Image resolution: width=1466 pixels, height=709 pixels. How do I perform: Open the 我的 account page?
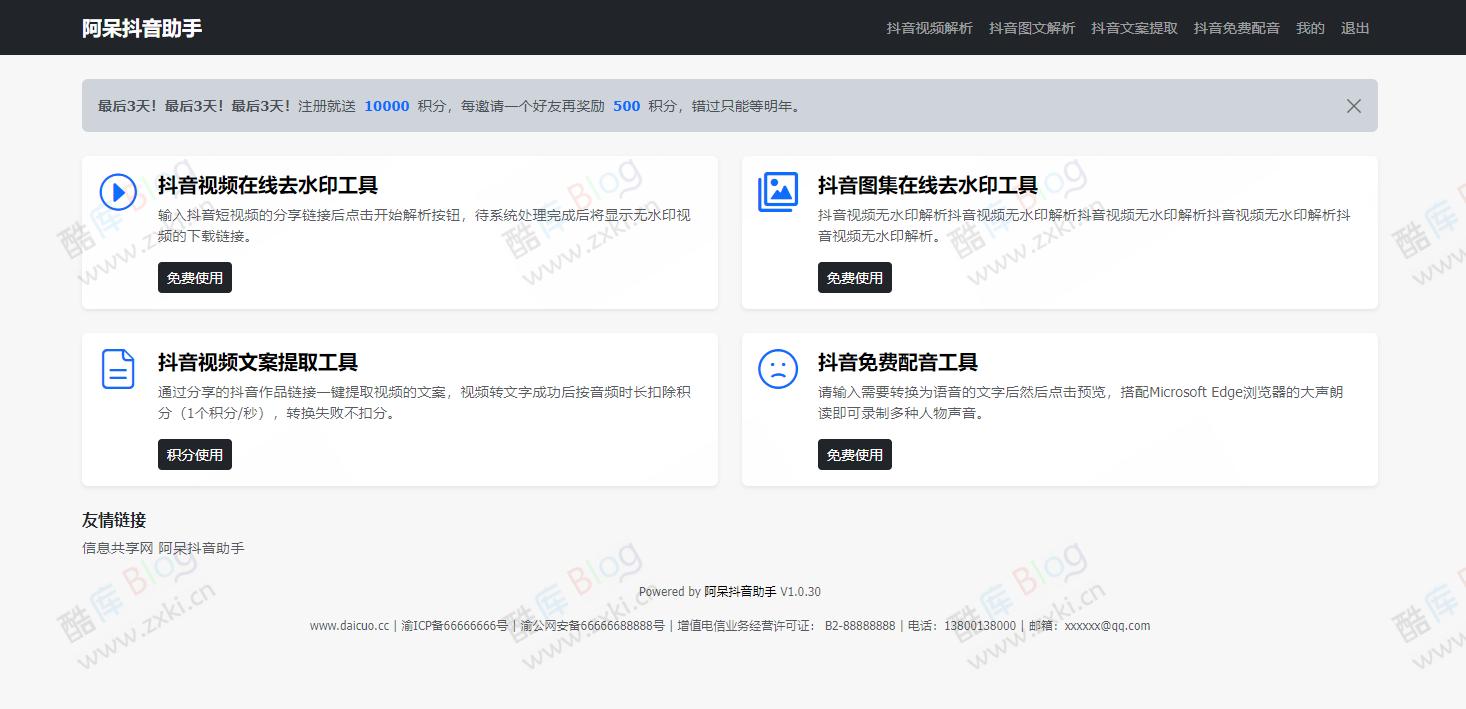[x=1310, y=28]
